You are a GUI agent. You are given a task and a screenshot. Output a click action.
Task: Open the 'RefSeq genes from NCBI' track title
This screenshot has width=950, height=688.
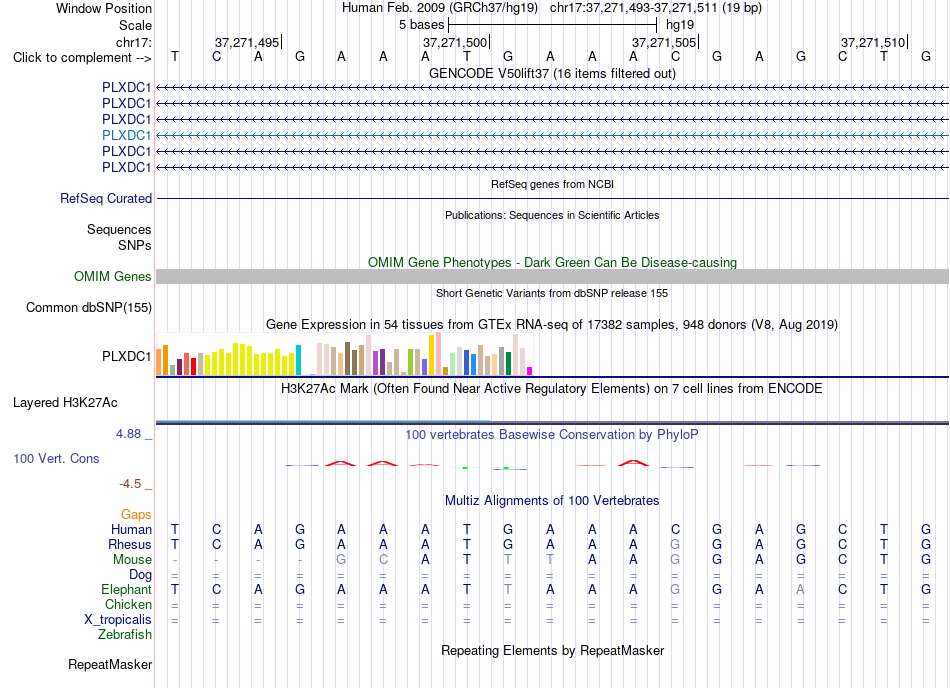click(552, 184)
